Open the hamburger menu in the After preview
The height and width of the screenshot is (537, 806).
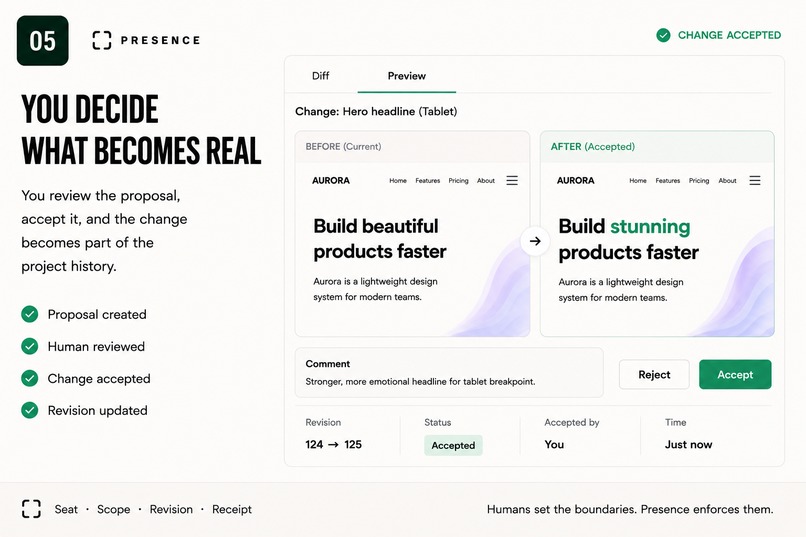(x=755, y=180)
